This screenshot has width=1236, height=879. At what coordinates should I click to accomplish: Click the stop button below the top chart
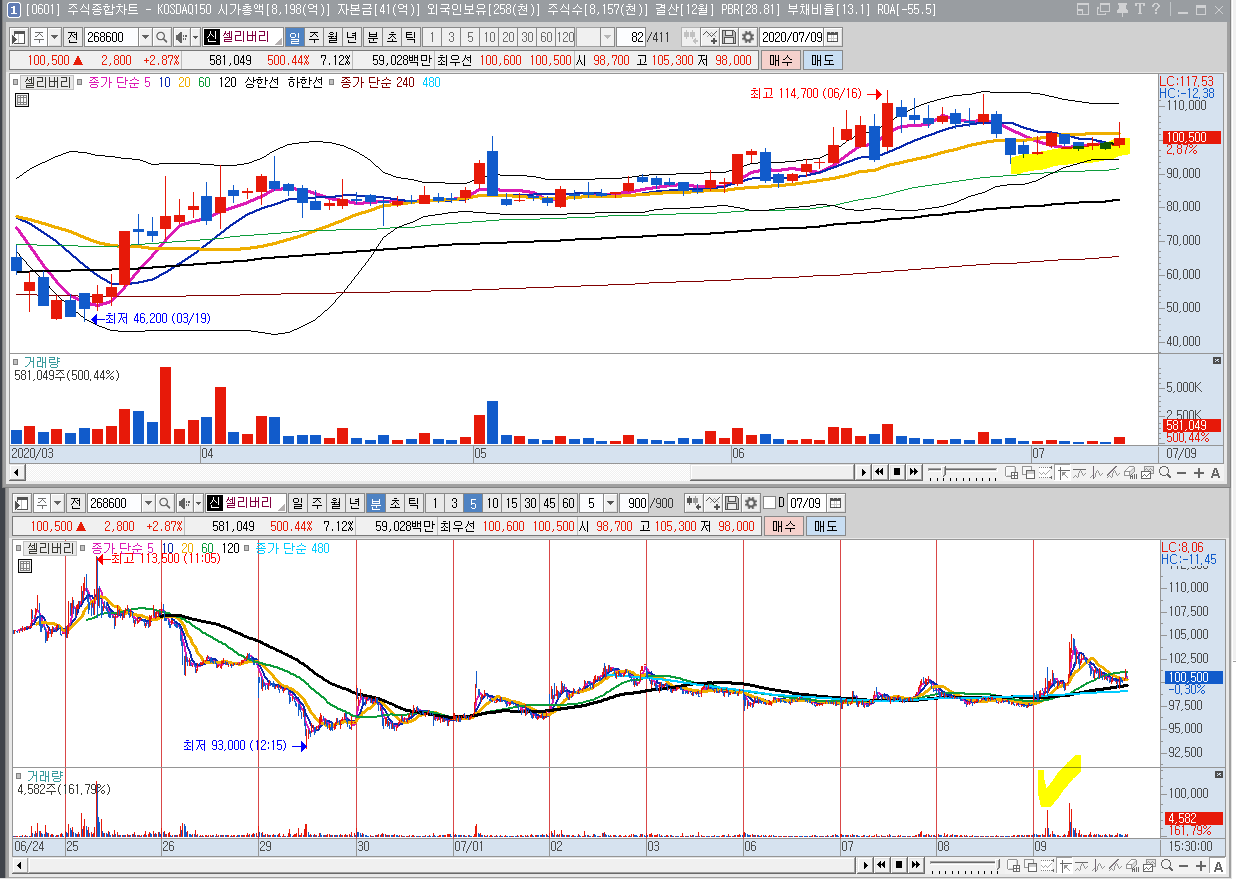(897, 472)
